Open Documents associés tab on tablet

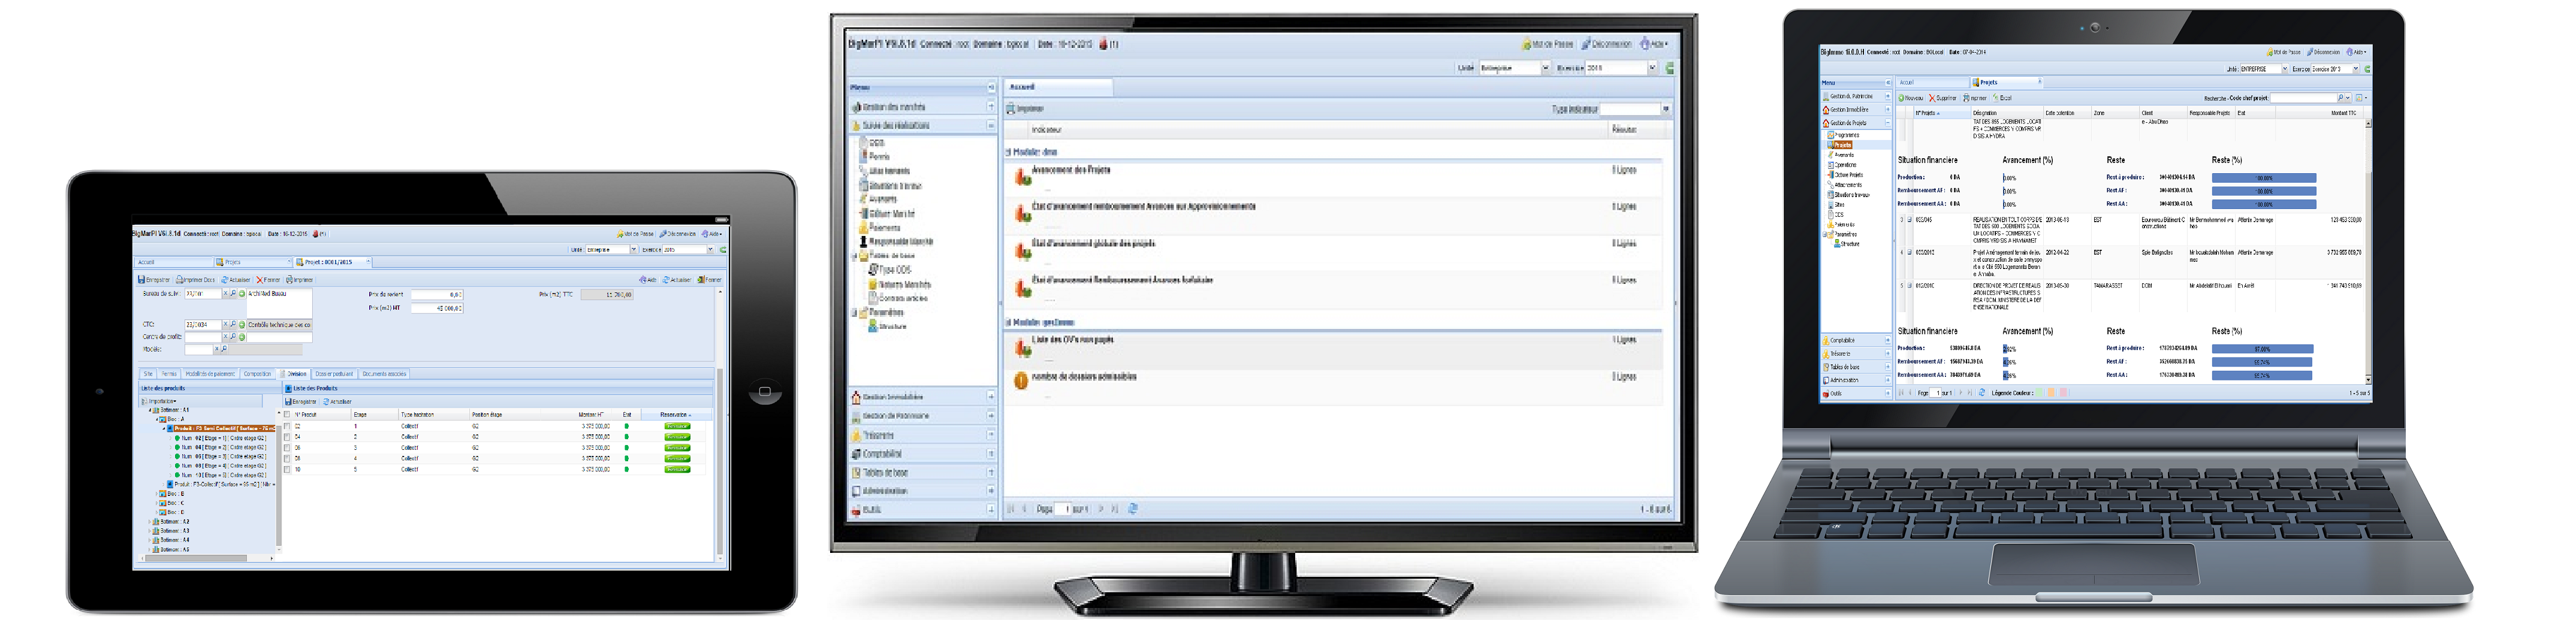click(x=385, y=374)
